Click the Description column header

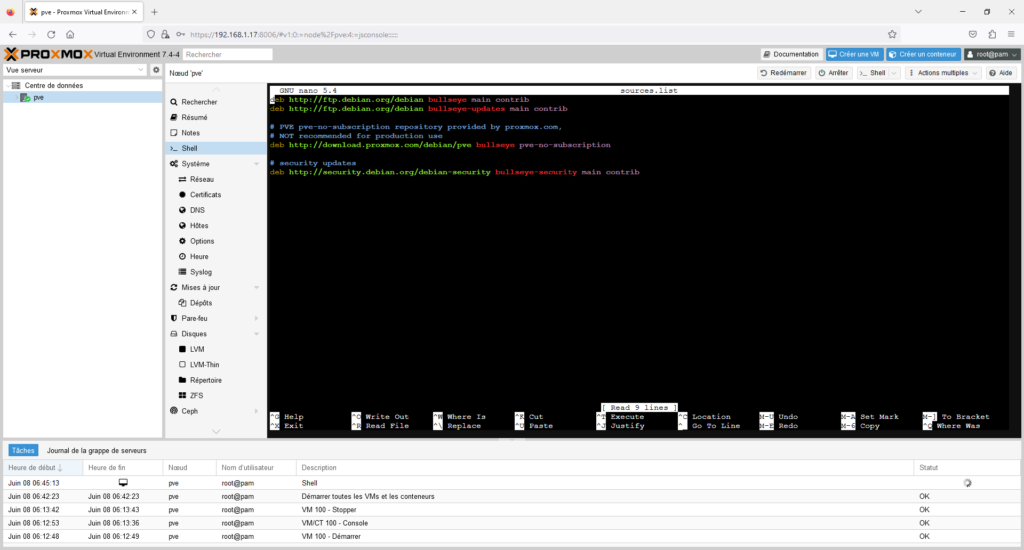[x=604, y=468]
